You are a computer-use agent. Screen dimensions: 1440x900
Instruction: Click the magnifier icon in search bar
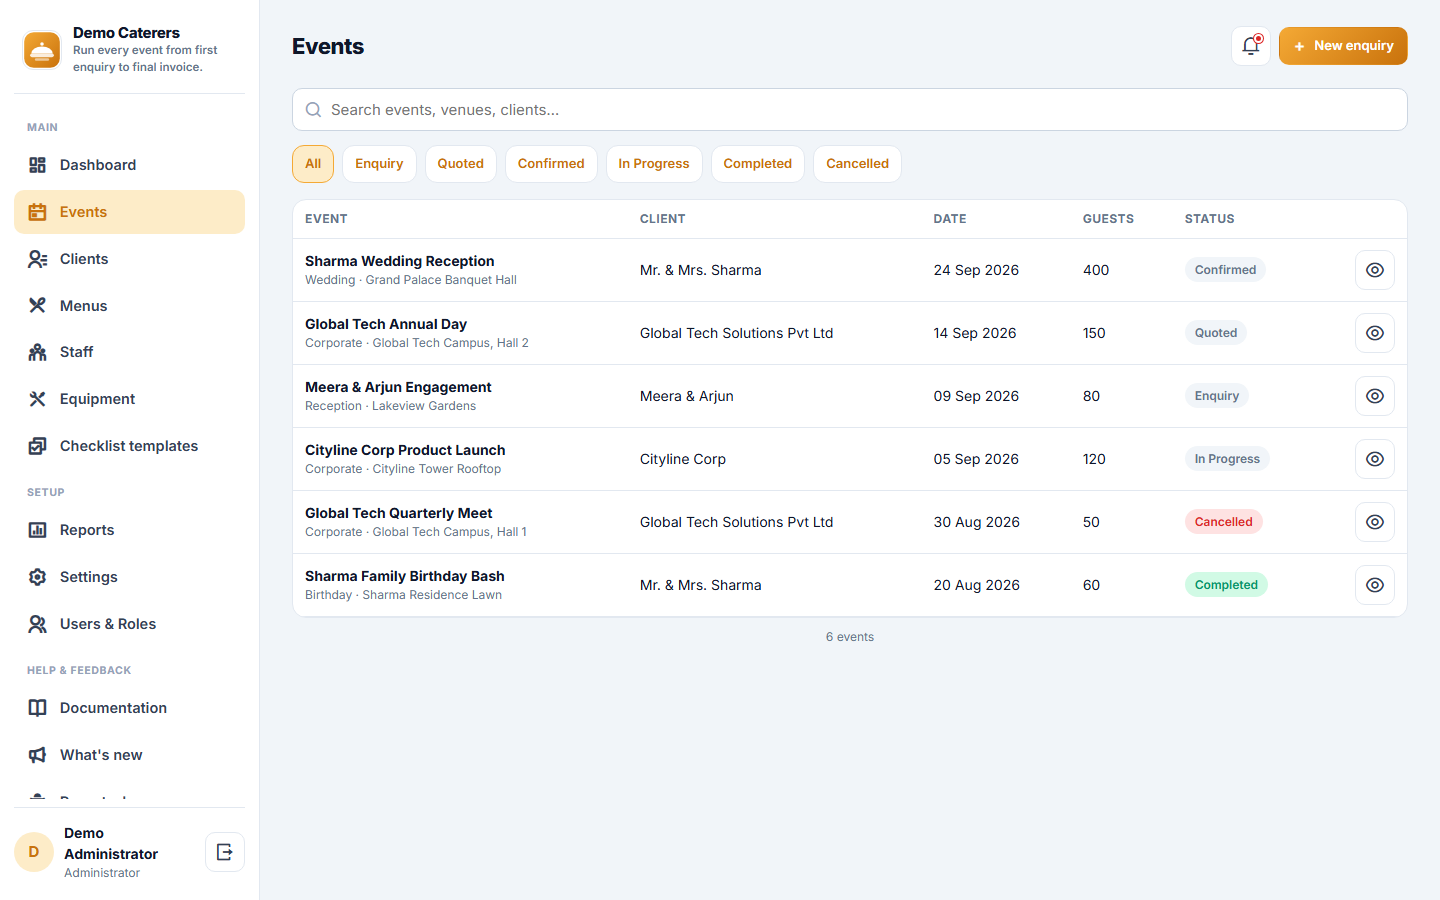[313, 110]
